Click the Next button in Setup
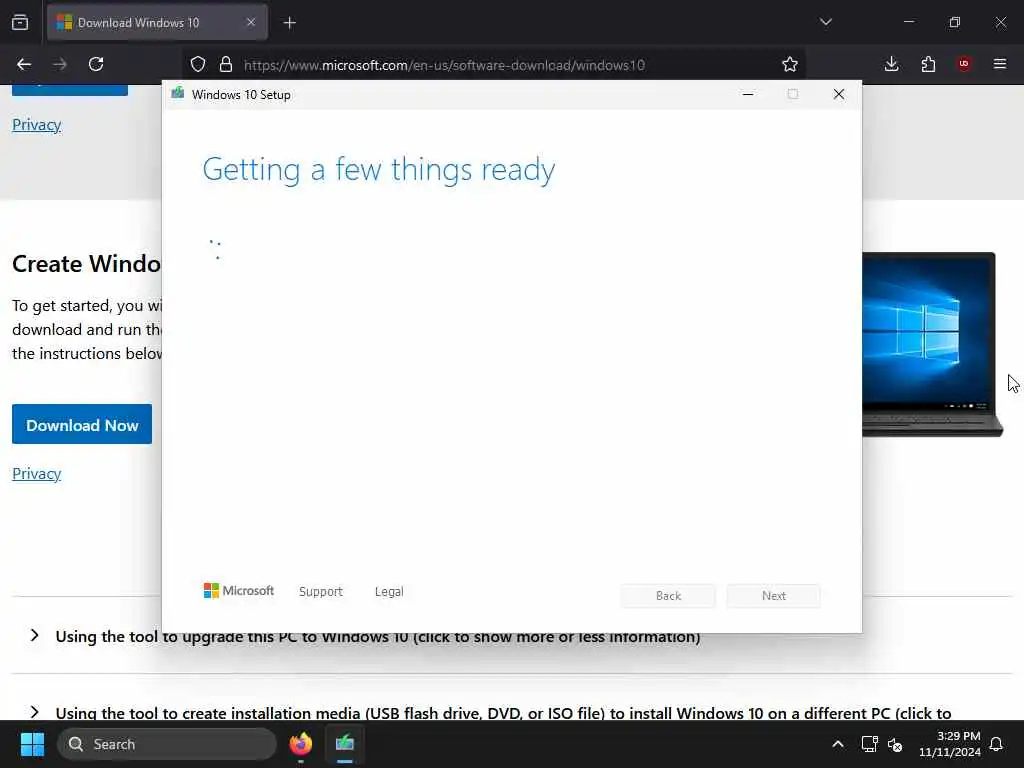1024x768 pixels. 774,596
